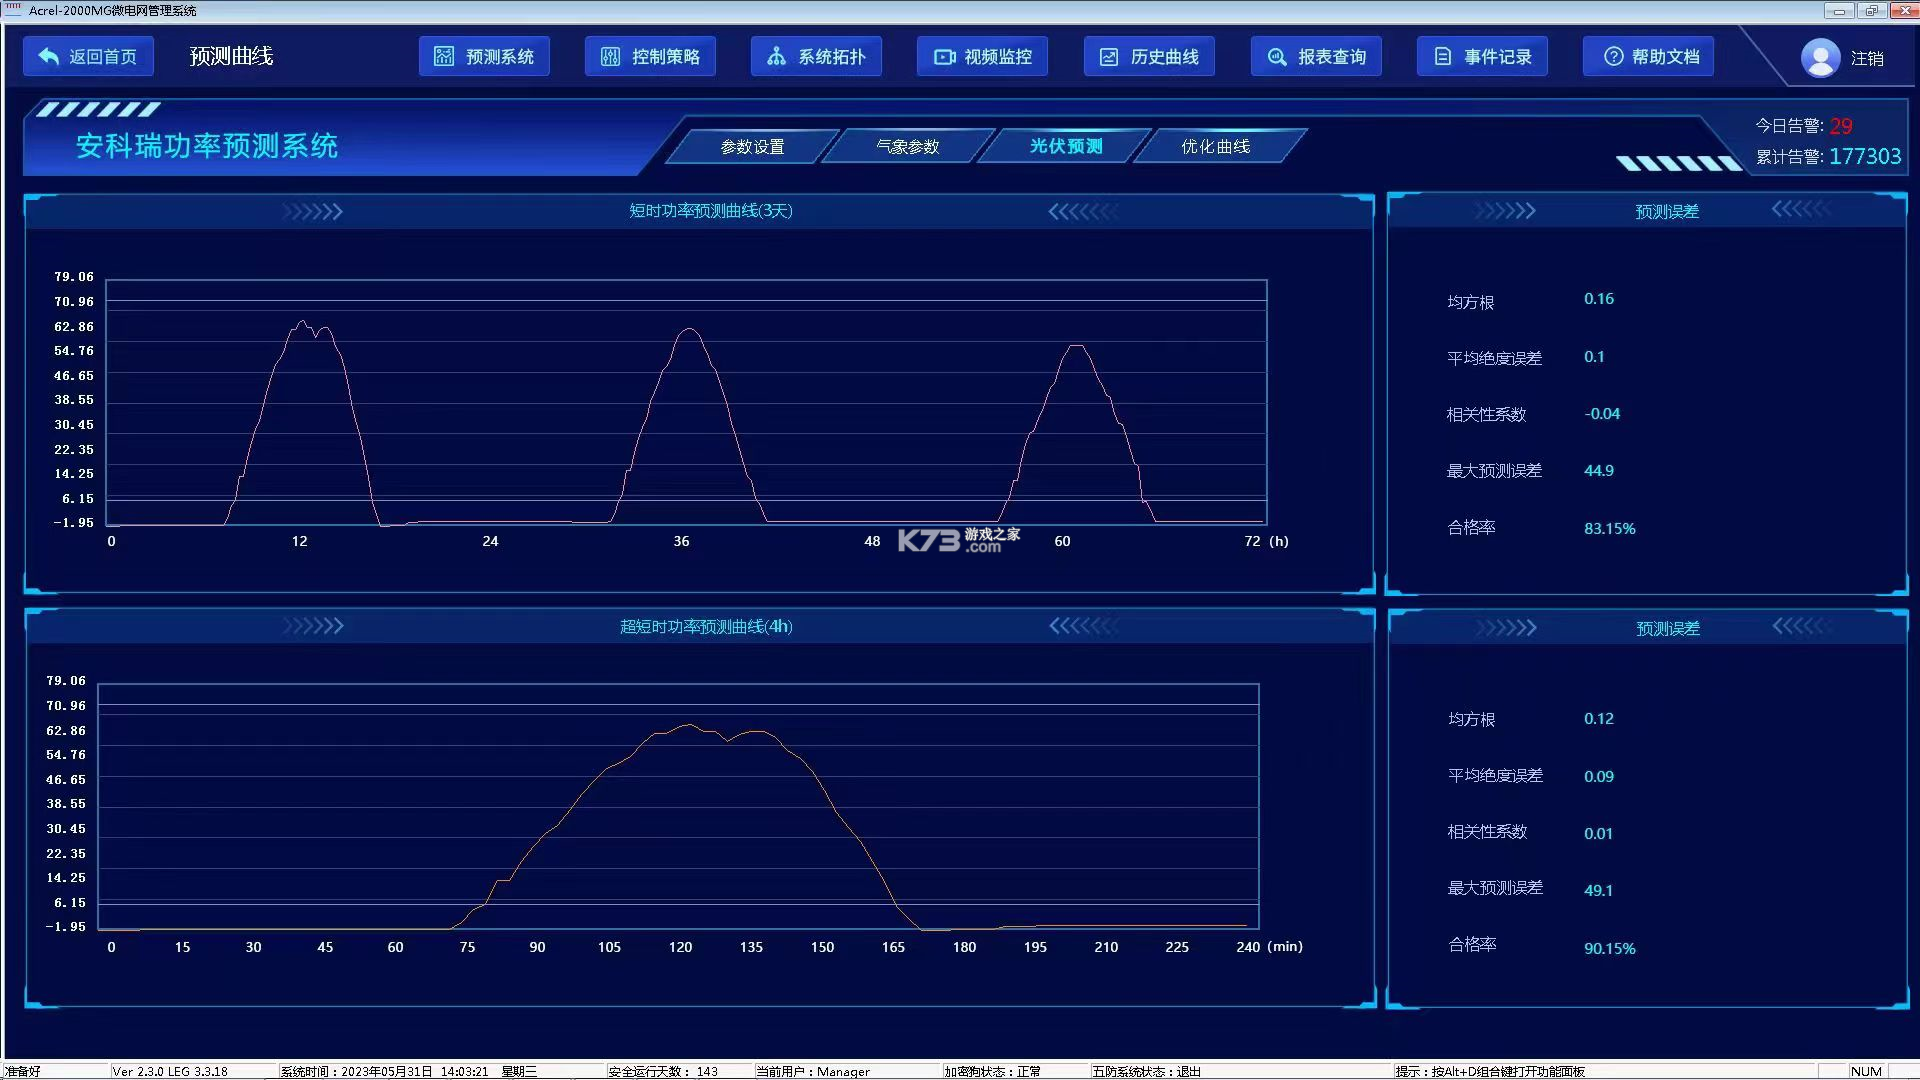The height and width of the screenshot is (1080, 1920).
Task: Click the 报表查询 magnifier icon
Action: pyautogui.click(x=1277, y=57)
